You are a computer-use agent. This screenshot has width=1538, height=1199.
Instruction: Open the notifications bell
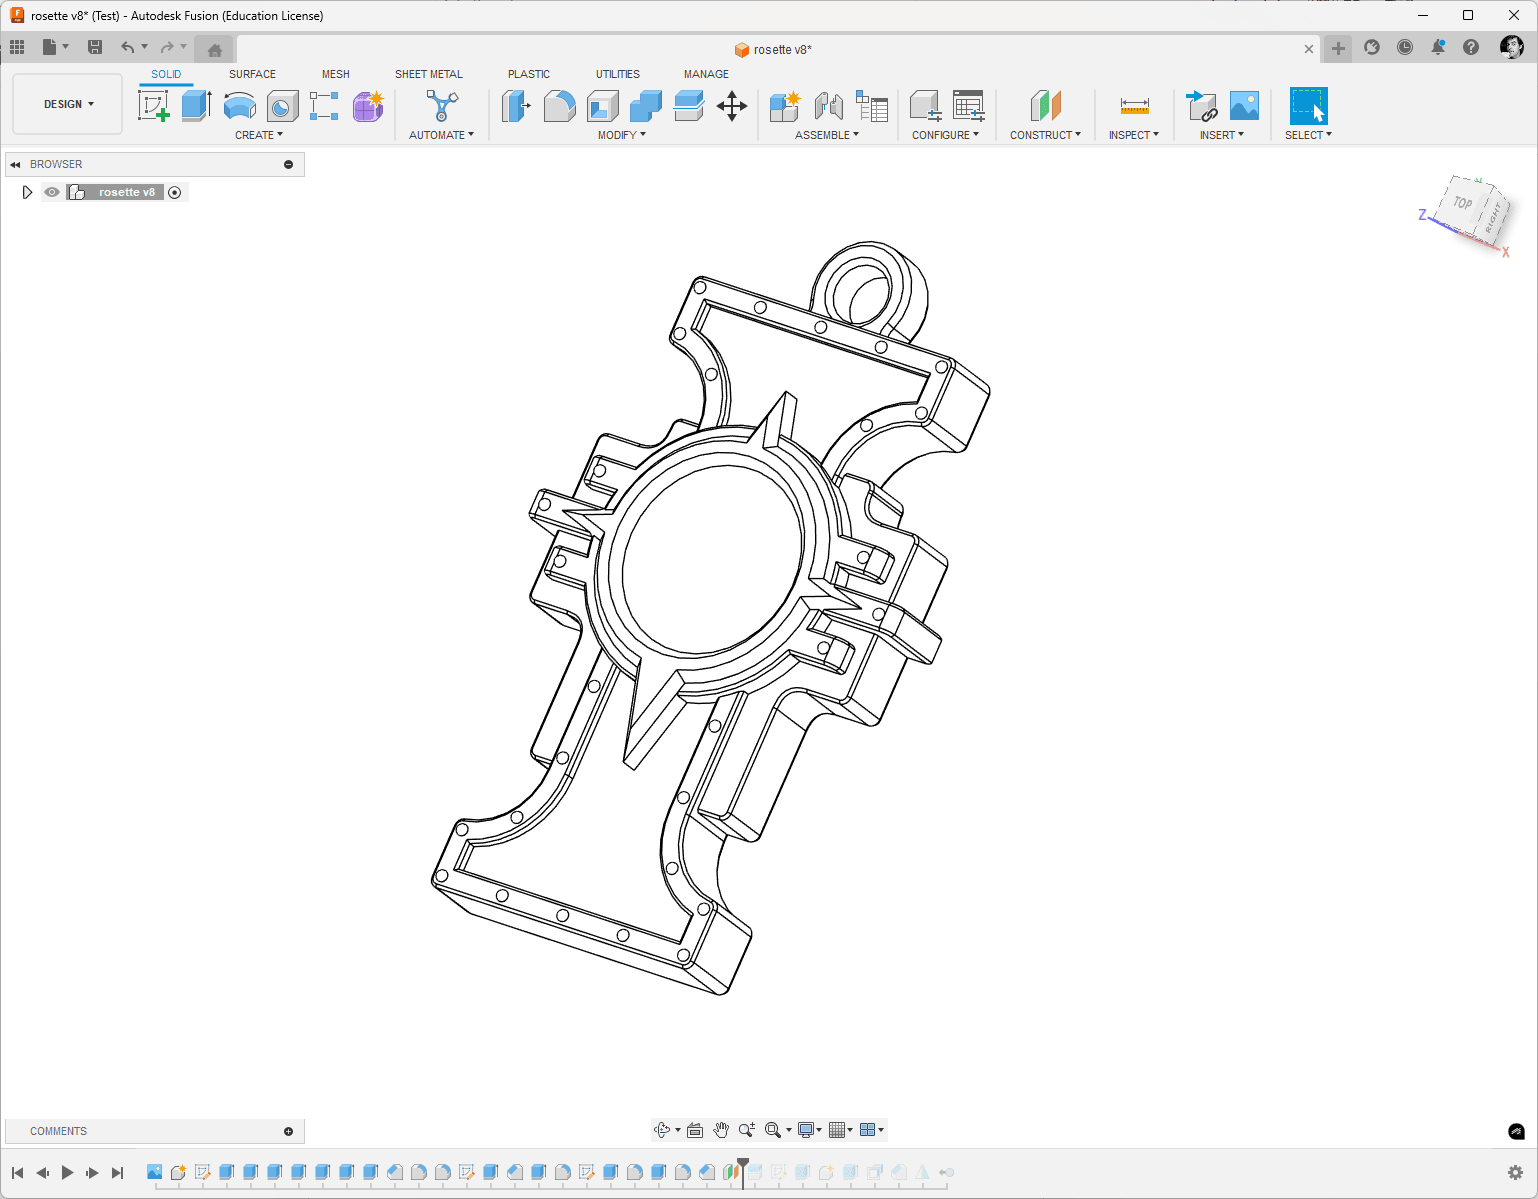(1438, 47)
